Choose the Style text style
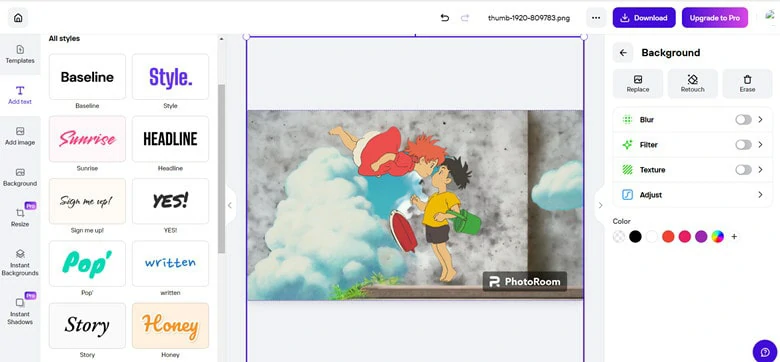Viewport: 780px width, 362px height. pyautogui.click(x=170, y=77)
